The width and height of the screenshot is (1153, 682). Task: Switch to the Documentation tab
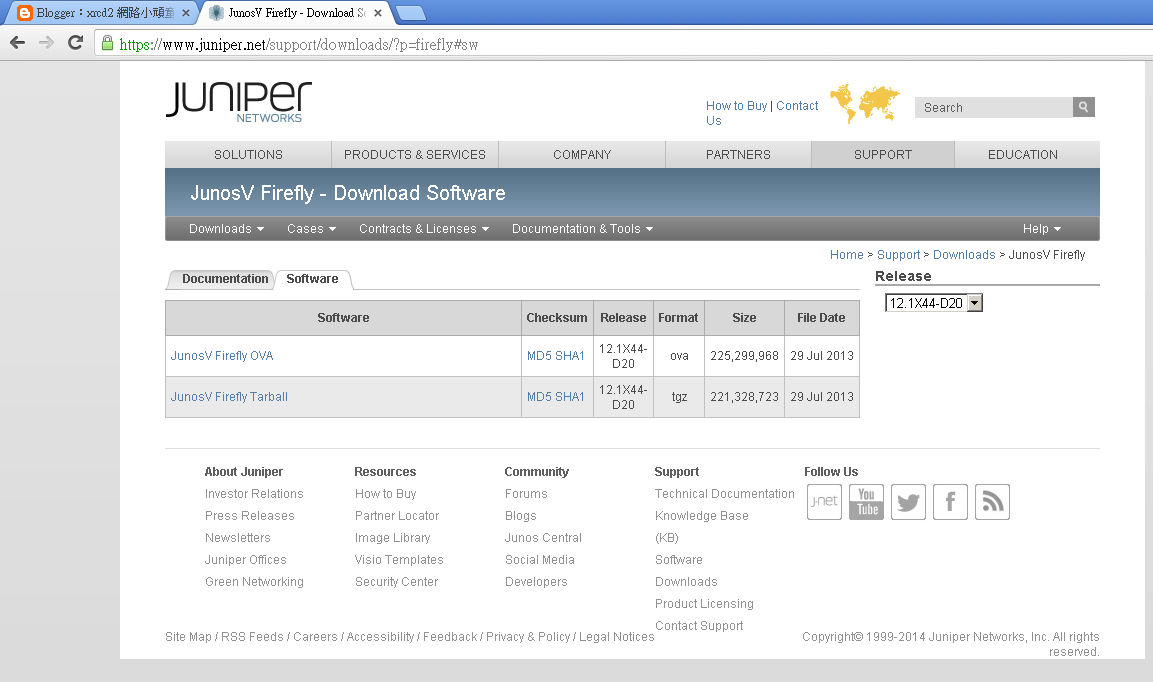click(225, 279)
